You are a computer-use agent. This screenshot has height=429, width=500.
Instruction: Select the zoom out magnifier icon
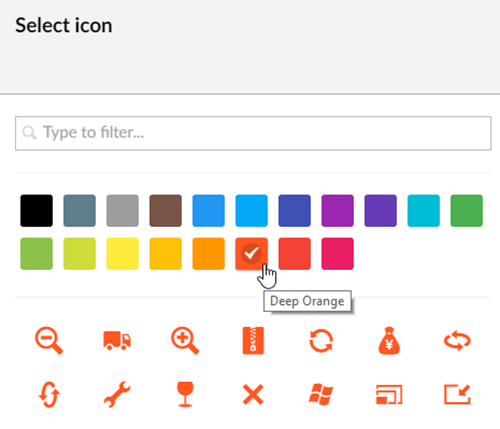pos(49,340)
